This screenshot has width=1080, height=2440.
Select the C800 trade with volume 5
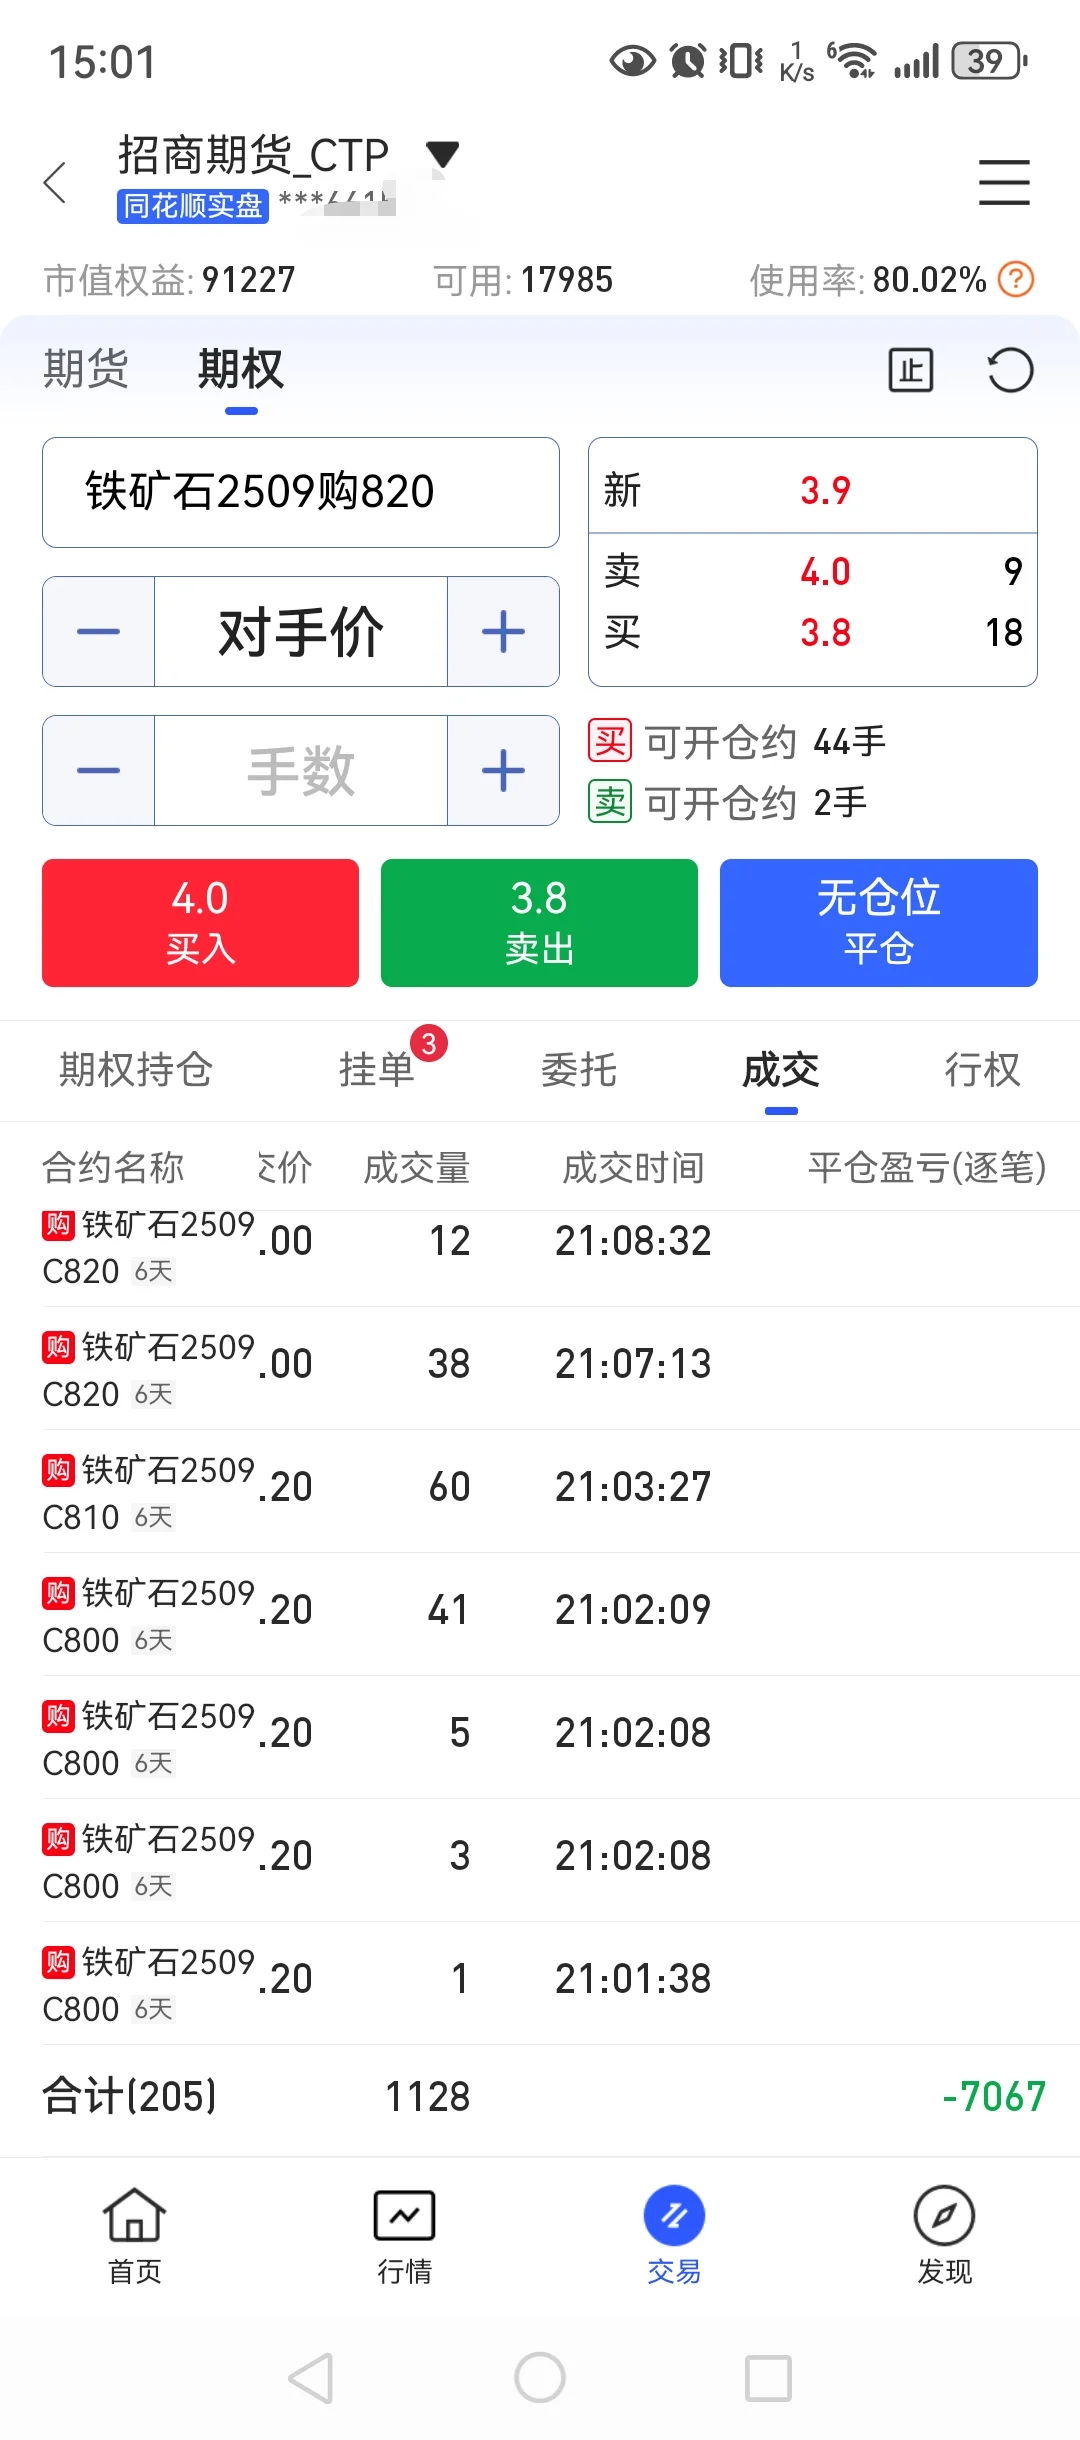[540, 1738]
